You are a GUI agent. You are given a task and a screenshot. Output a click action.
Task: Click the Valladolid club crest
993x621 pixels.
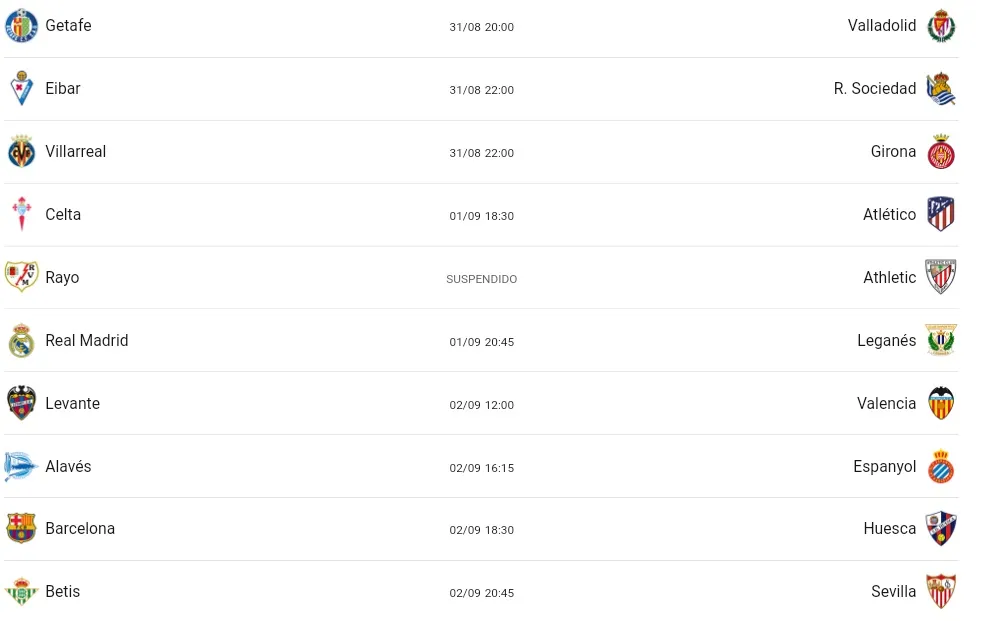(940, 26)
